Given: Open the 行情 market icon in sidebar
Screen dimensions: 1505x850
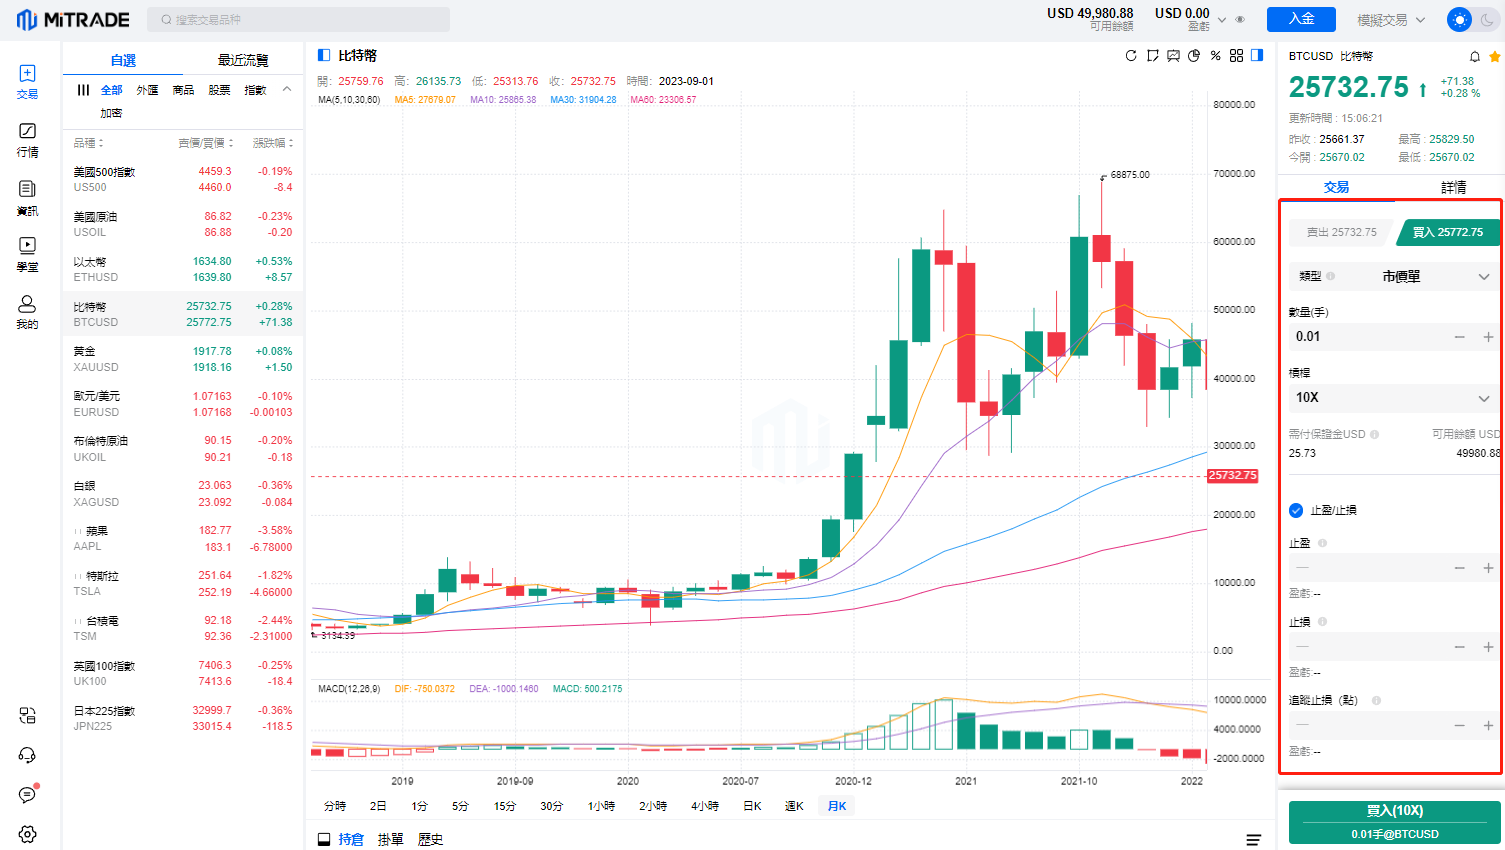Looking at the screenshot, I should pyautogui.click(x=27, y=140).
